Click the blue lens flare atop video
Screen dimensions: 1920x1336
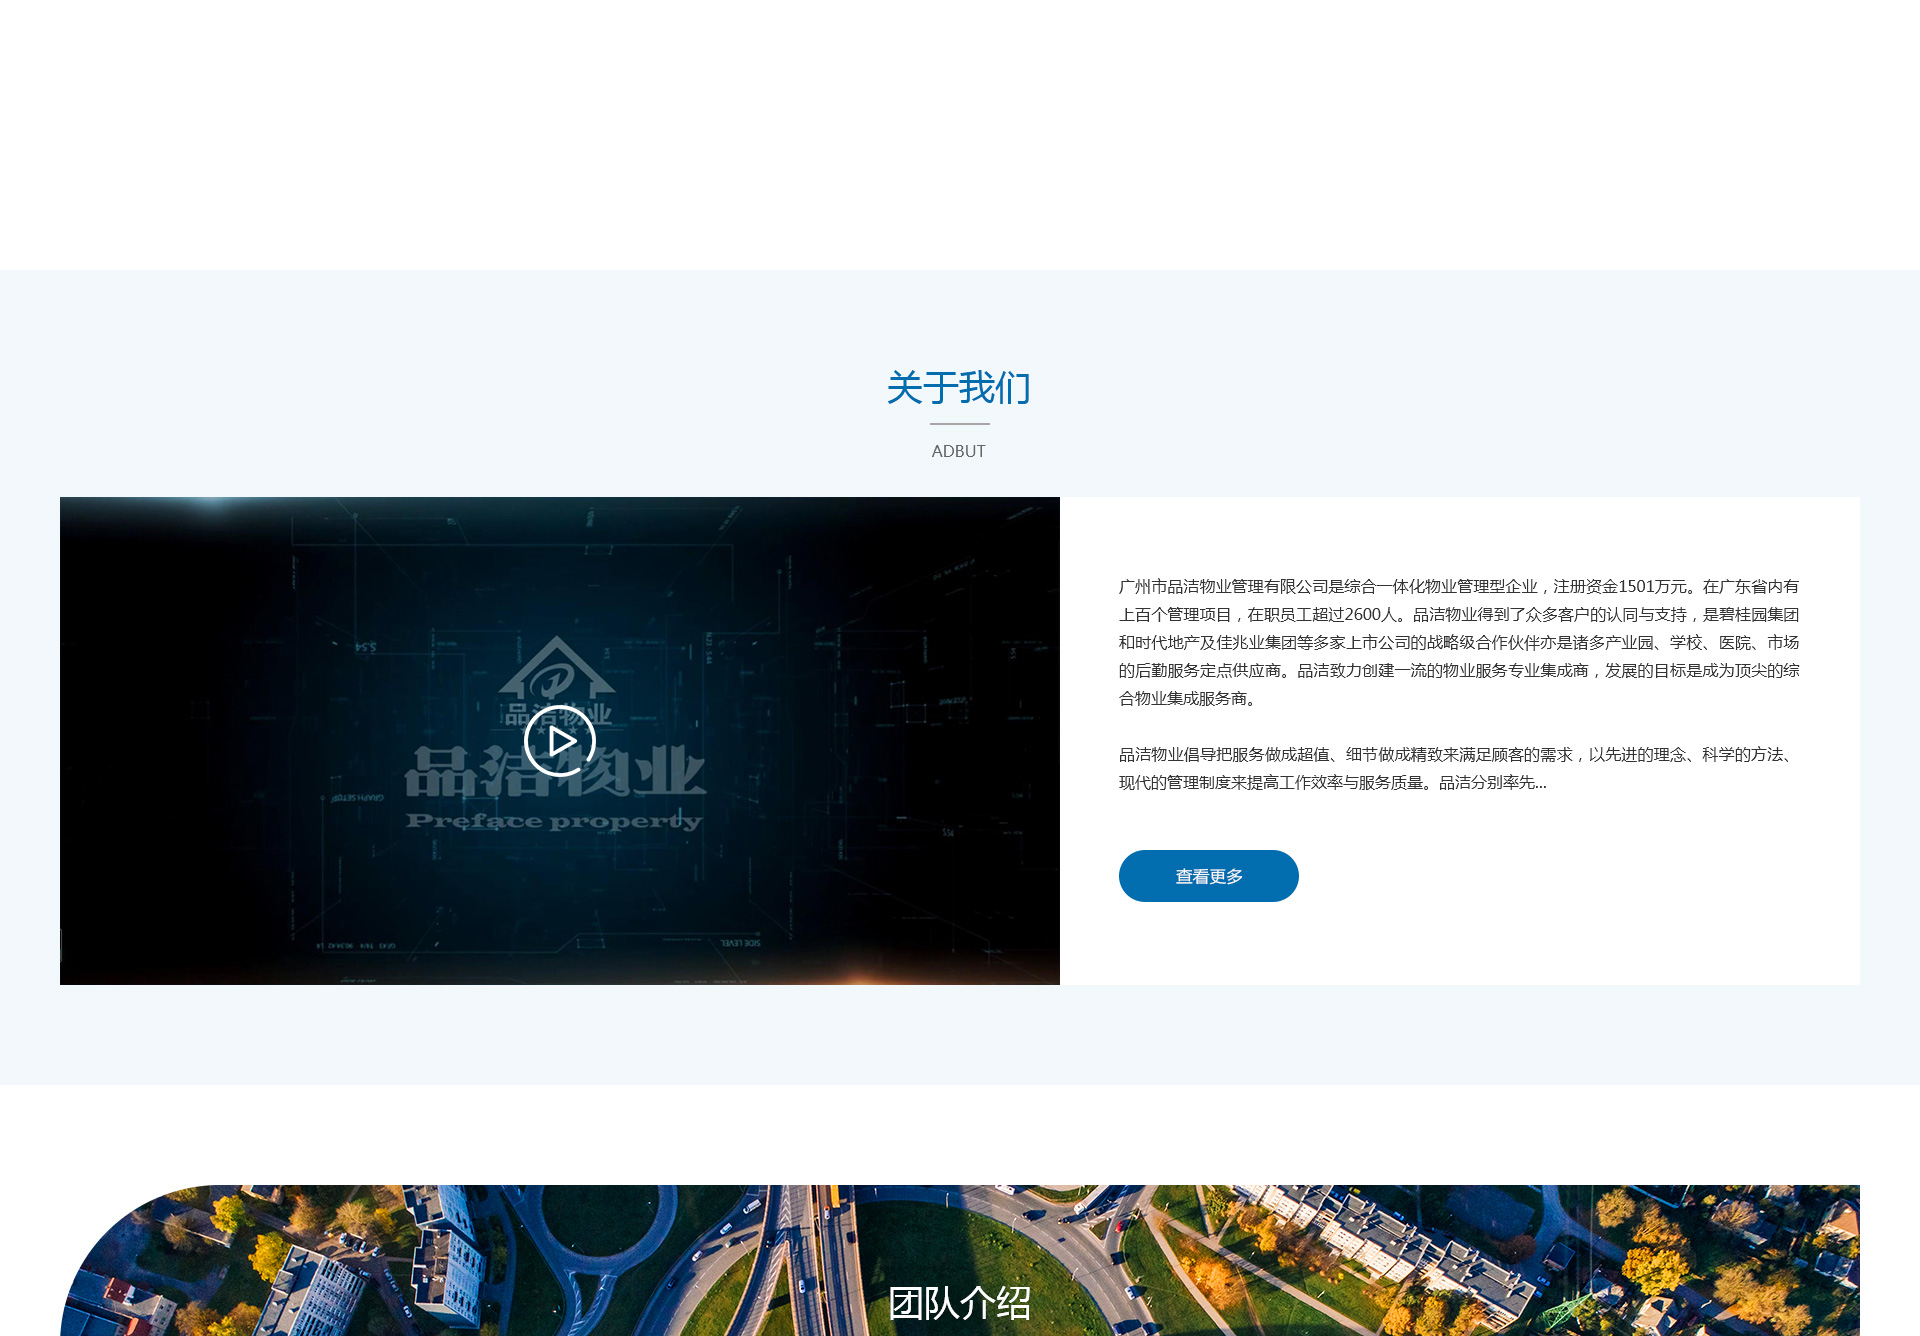click(x=212, y=504)
